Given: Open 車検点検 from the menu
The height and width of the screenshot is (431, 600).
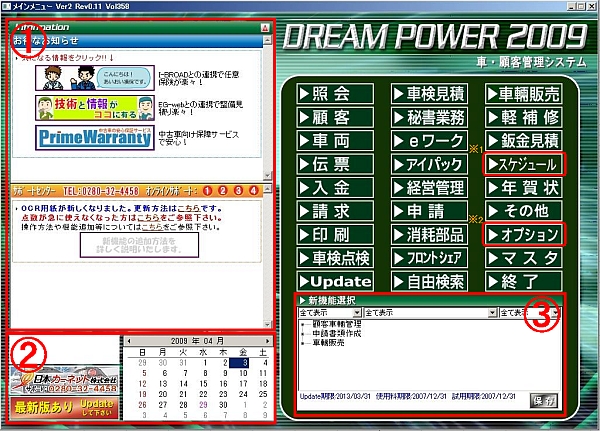Looking at the screenshot, I should click(x=335, y=258).
